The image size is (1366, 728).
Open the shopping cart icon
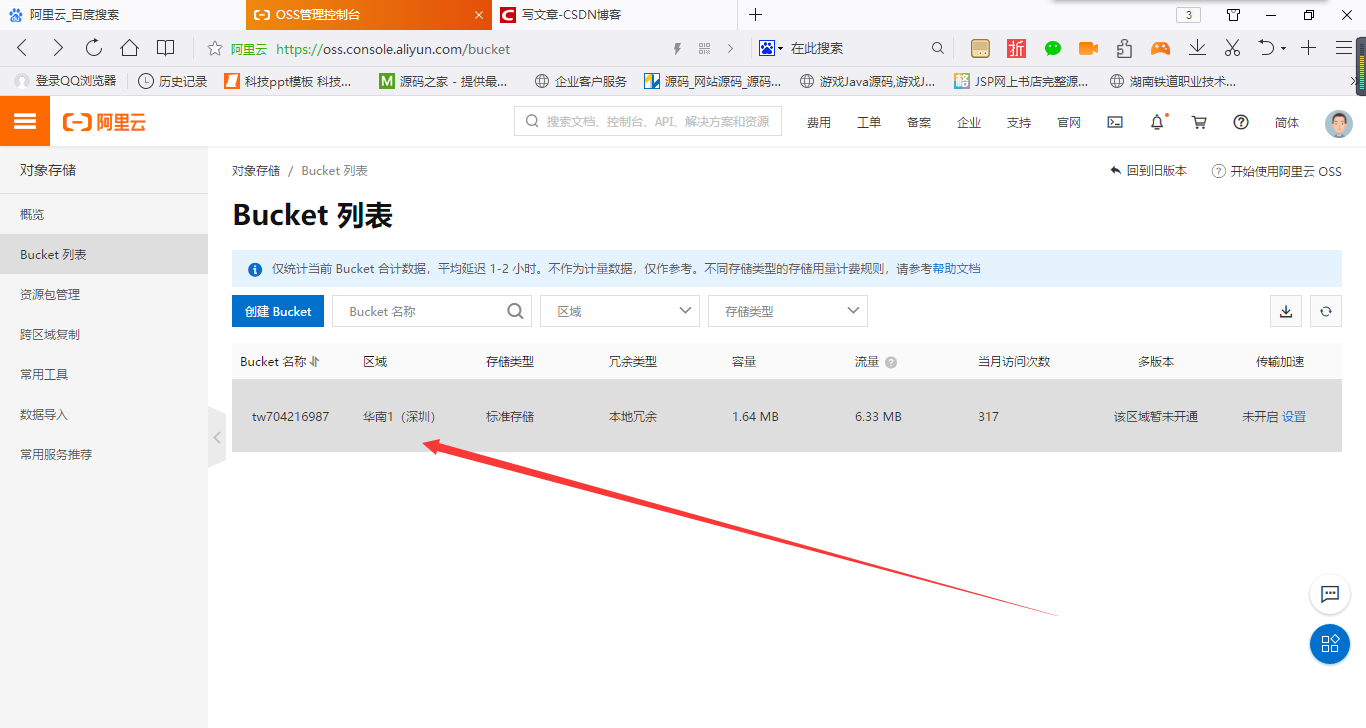click(1198, 121)
